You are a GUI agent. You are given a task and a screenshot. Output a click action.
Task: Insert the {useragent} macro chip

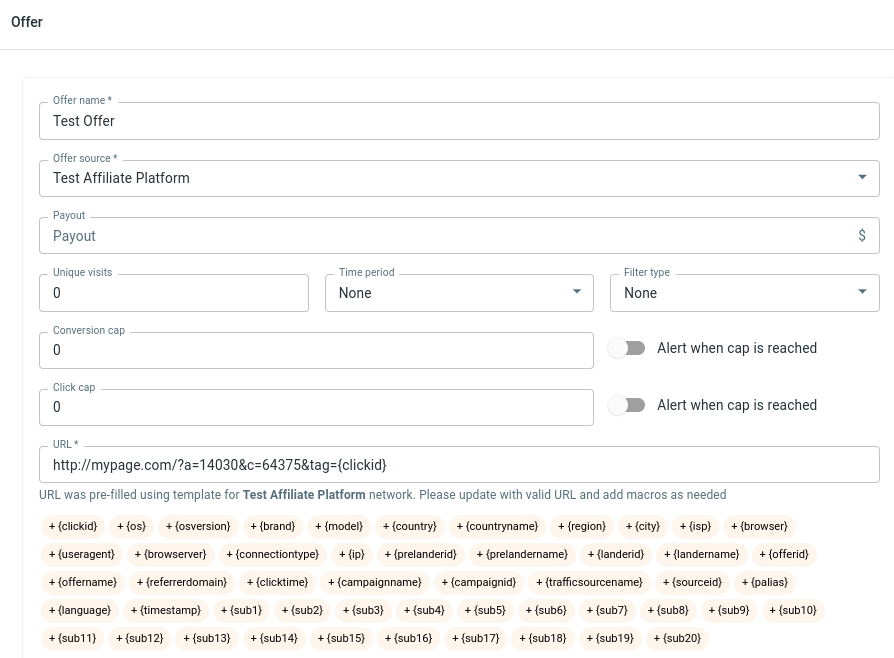82,554
